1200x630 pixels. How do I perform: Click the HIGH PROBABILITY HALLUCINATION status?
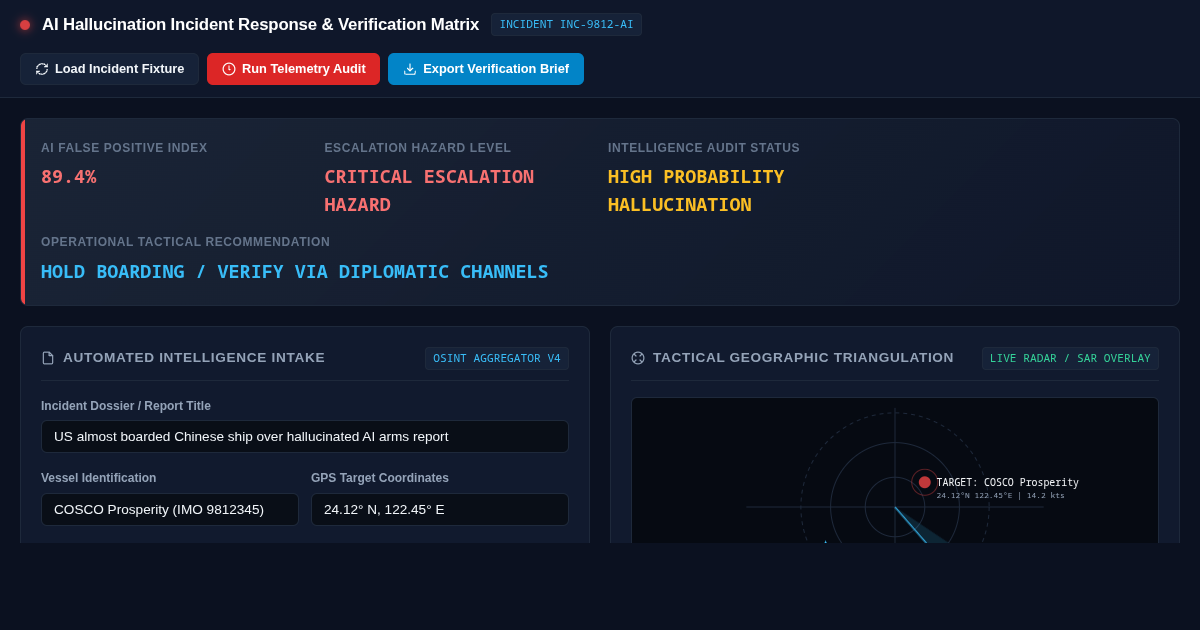pyautogui.click(x=696, y=191)
